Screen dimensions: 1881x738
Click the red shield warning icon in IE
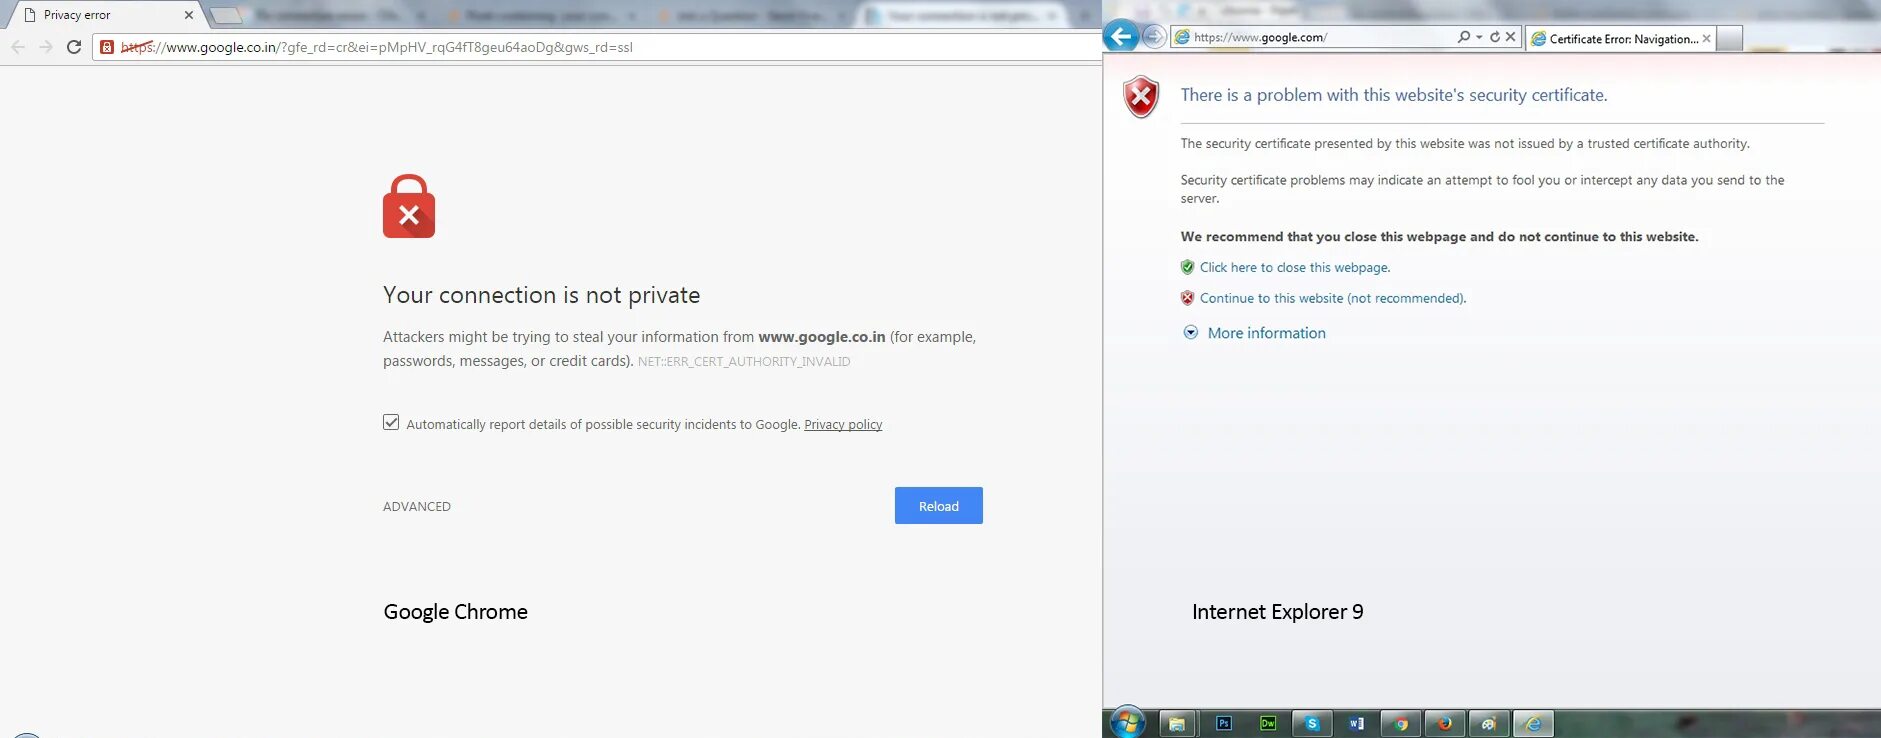(x=1141, y=97)
